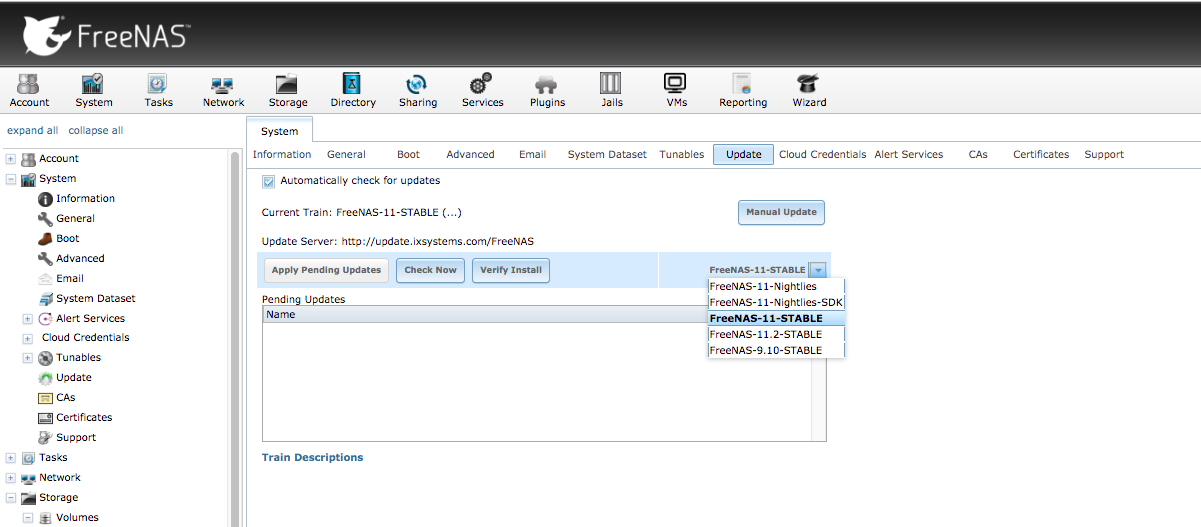Click the Verify Install button

coord(511,270)
